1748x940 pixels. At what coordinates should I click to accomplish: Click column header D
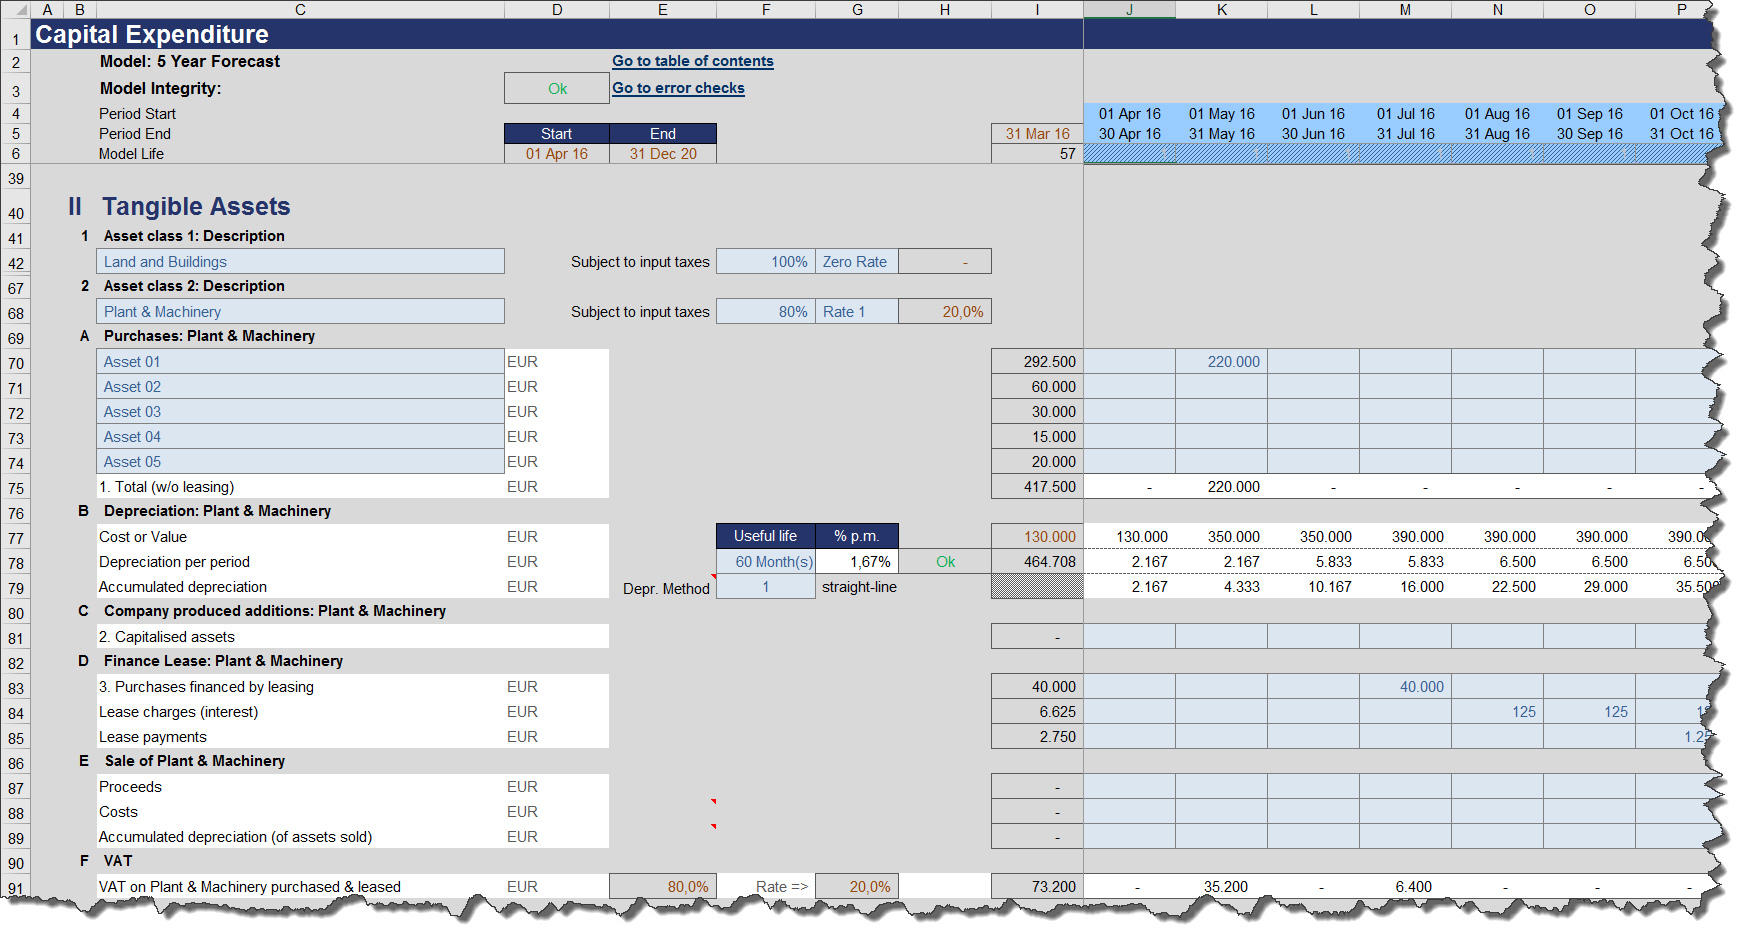[x=557, y=9]
